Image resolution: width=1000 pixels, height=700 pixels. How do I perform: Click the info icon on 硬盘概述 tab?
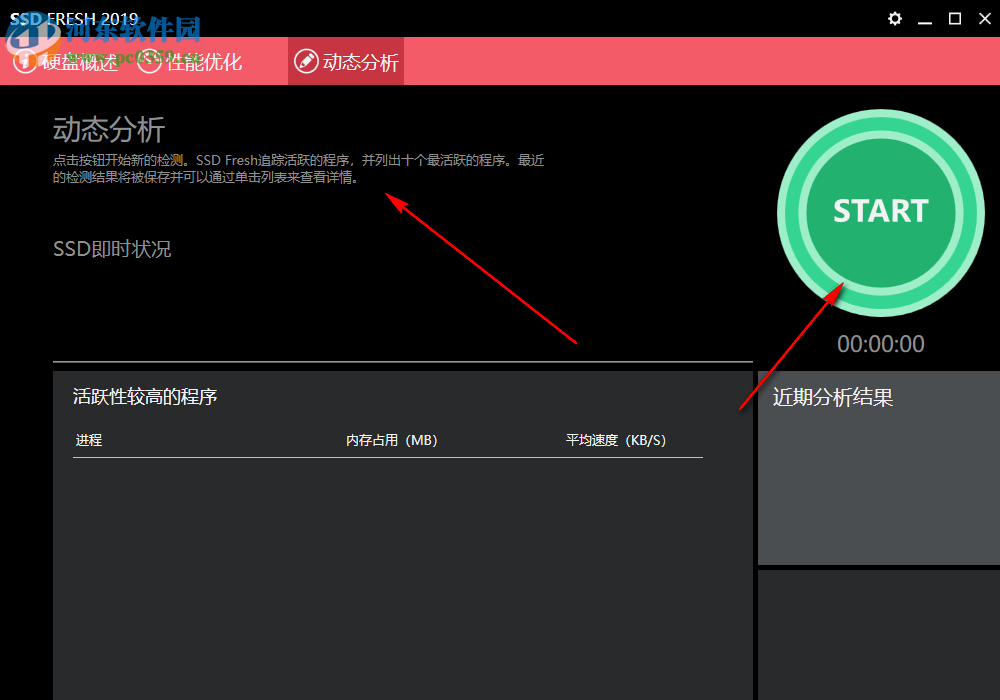[25, 61]
